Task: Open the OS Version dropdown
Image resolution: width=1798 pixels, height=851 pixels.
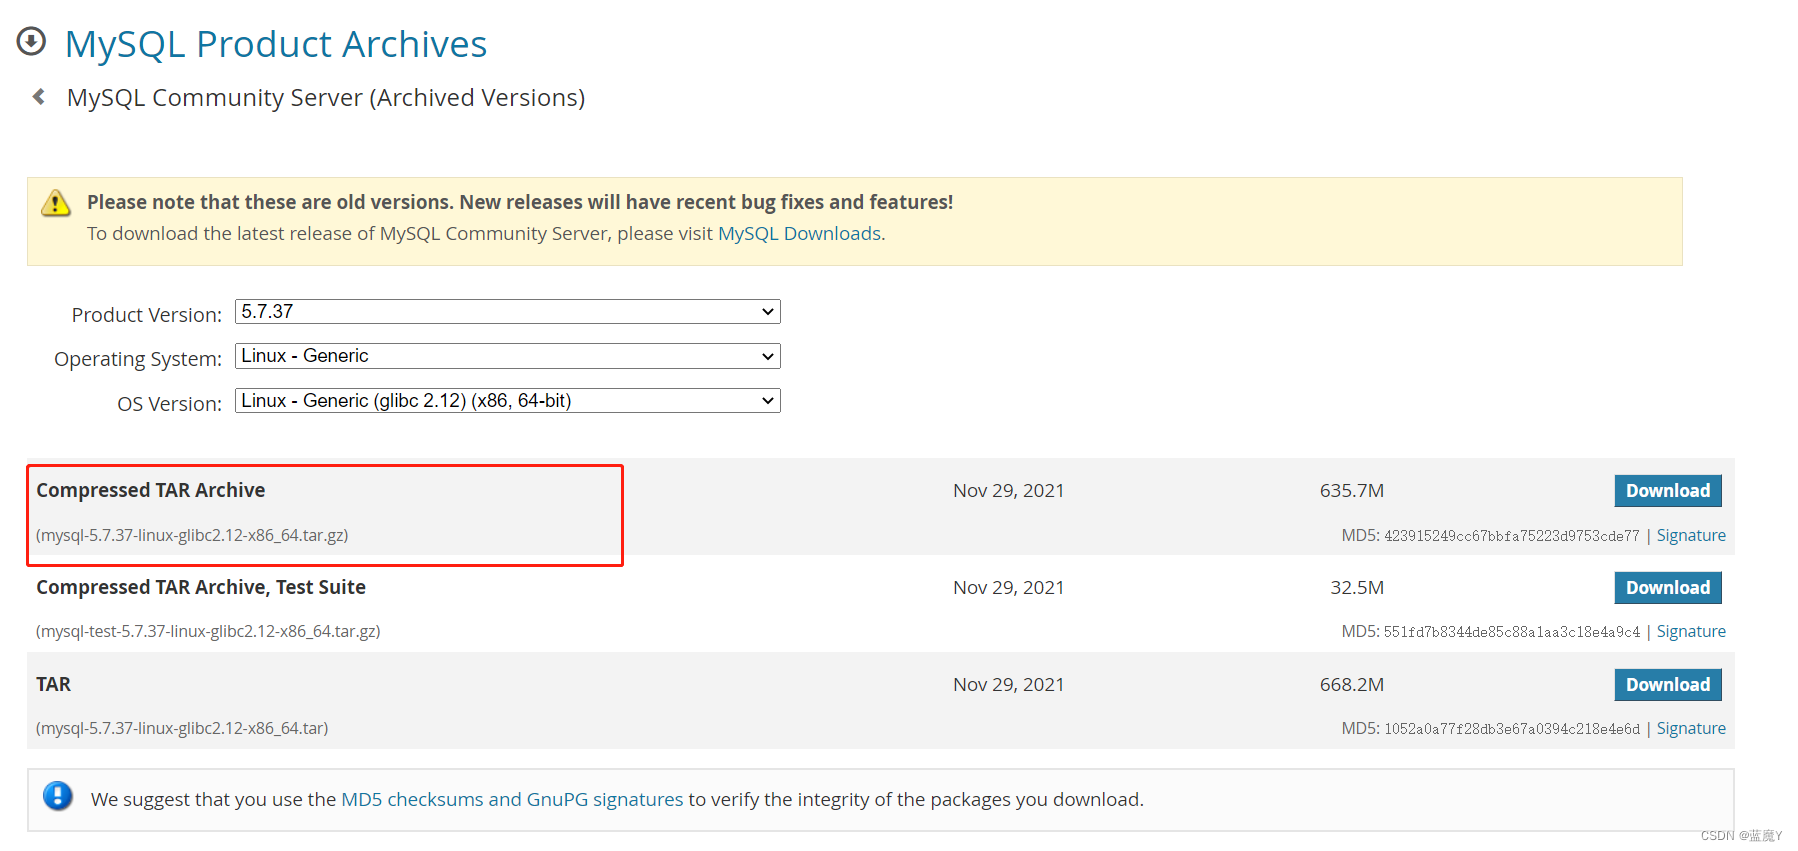Action: (507, 401)
